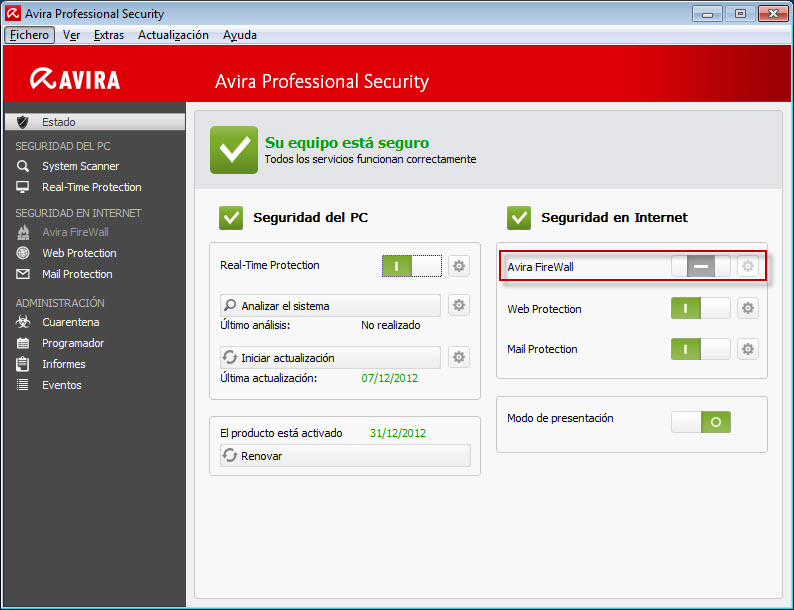This screenshot has width=794, height=610.
Task: Click the 07/12/2012 last update date
Action: (x=389, y=378)
